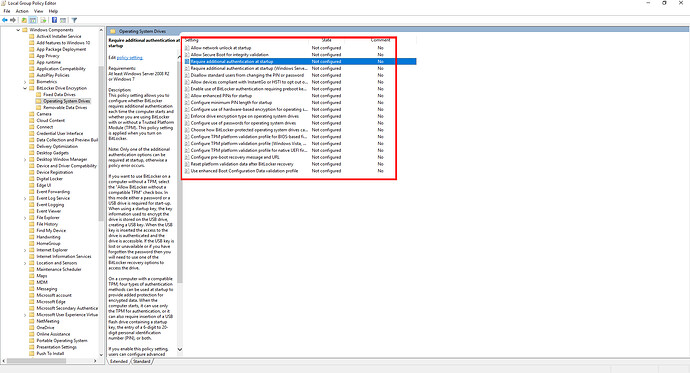Click the Forward arrow in the toolbar
This screenshot has width=690, height=373.
point(13,20)
